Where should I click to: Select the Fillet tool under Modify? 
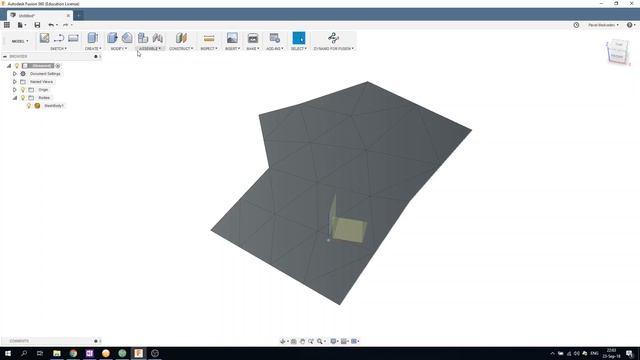127,38
